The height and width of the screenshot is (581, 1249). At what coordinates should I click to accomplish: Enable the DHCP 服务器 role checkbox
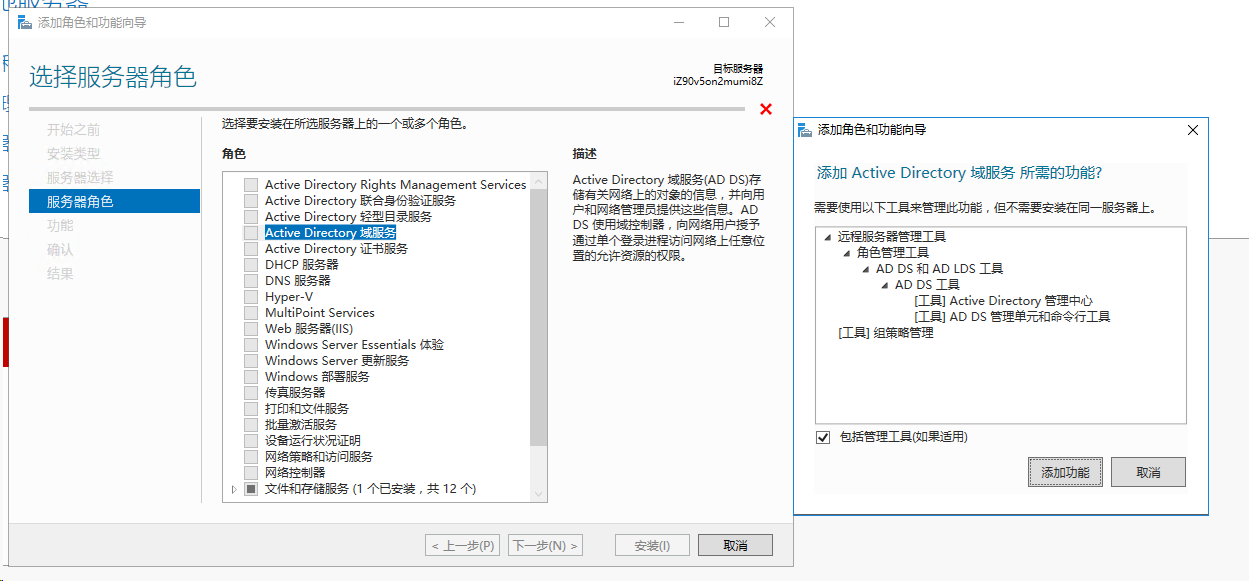(251, 265)
